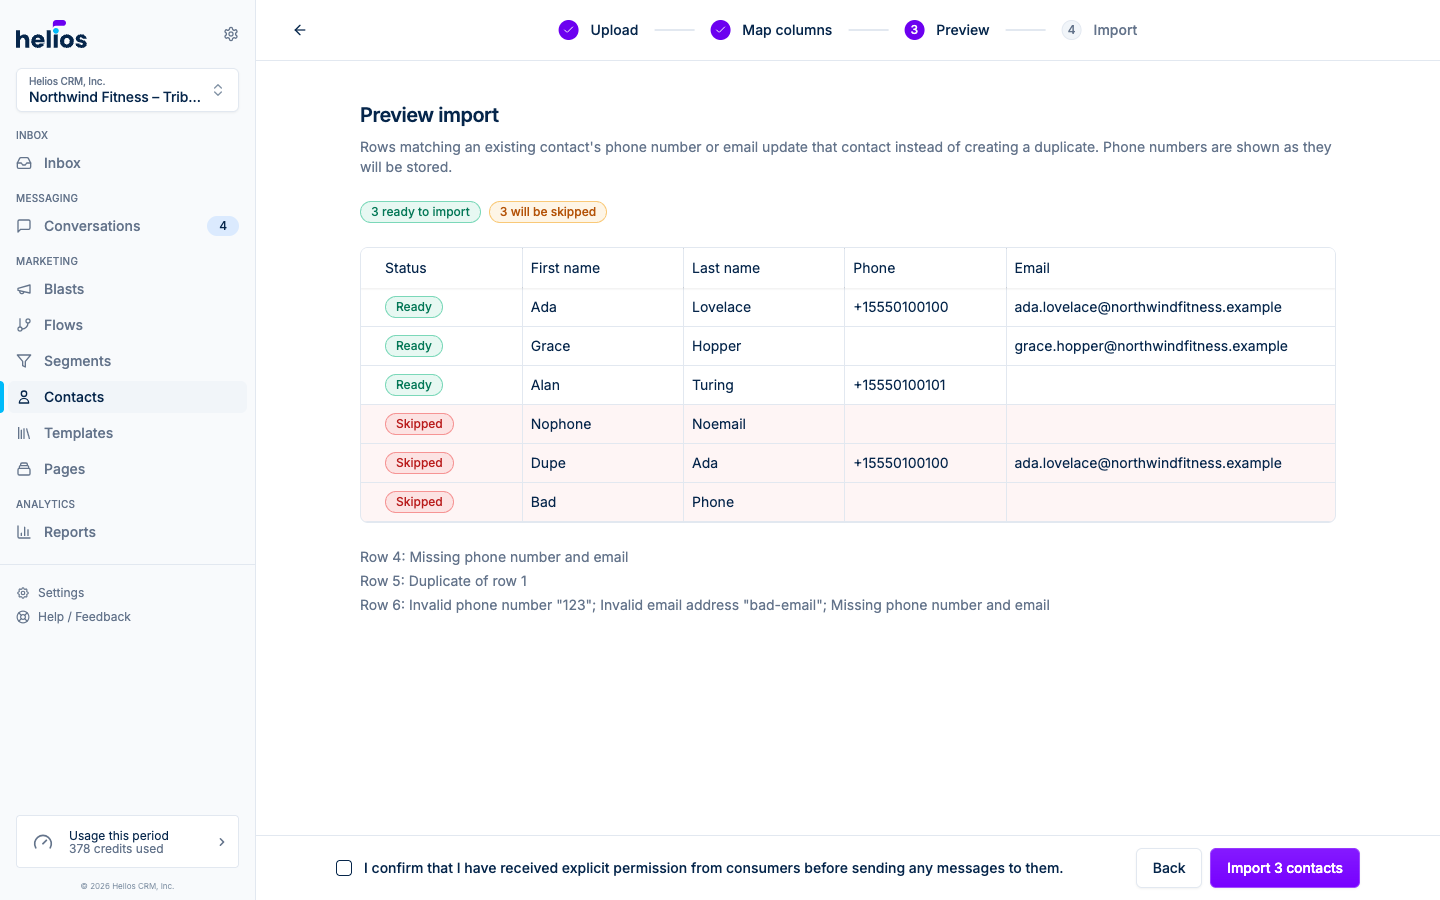Viewport: 1440px width, 900px height.
Task: Click the Settings cog icon in sidebar footer
Action: click(23, 593)
